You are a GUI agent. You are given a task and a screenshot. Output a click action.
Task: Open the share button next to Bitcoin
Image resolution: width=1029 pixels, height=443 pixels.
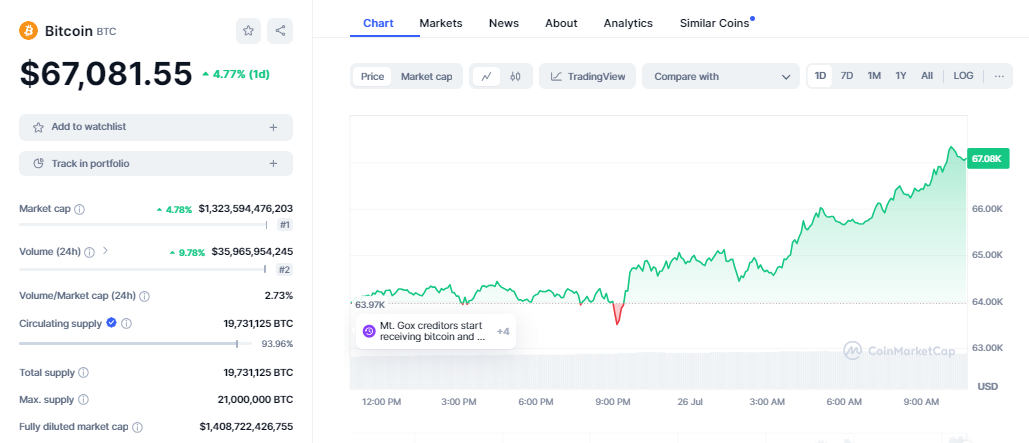280,31
